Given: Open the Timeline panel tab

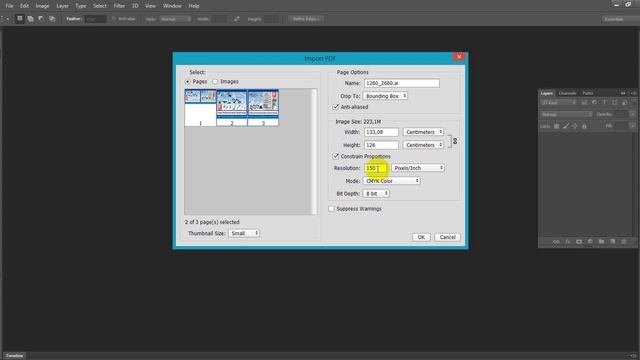Looking at the screenshot, I should point(15,356).
